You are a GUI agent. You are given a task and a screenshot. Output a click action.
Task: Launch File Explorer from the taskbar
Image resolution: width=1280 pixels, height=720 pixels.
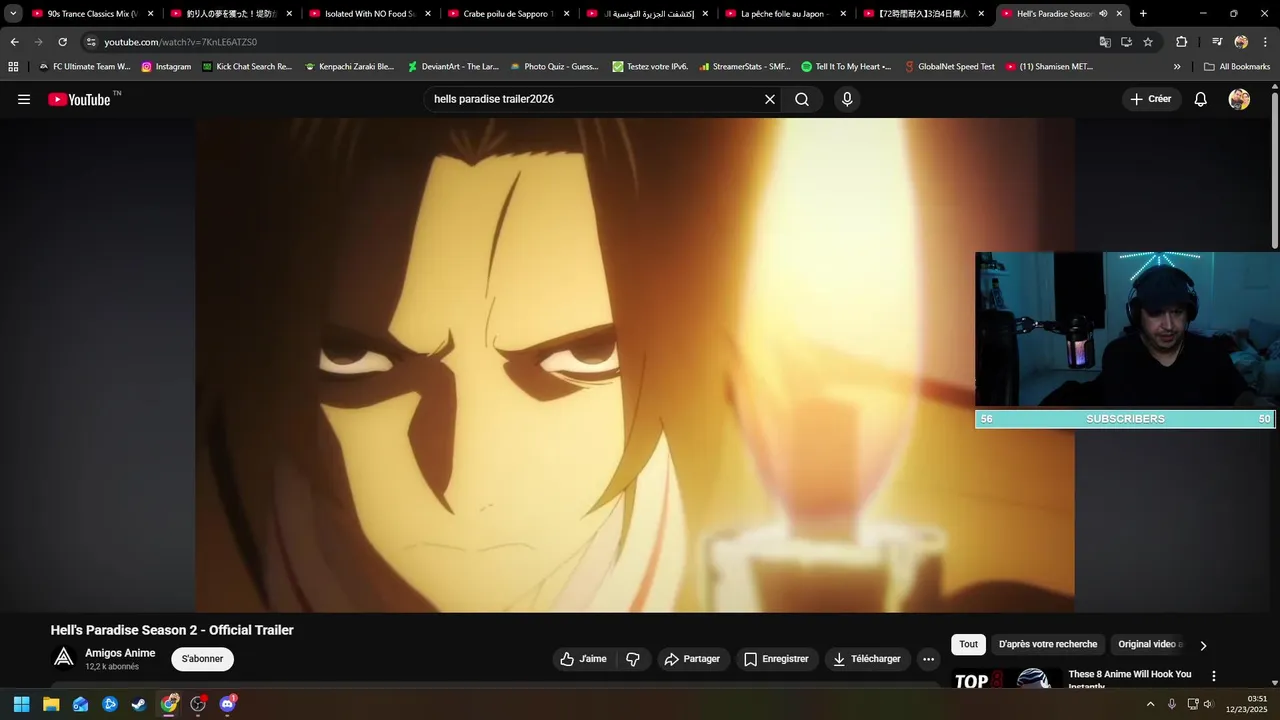[x=51, y=704]
